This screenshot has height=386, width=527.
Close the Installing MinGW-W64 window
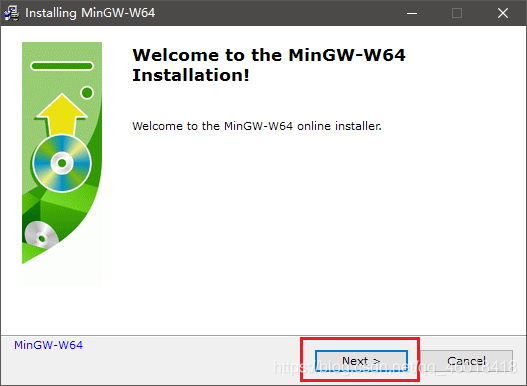click(x=503, y=13)
